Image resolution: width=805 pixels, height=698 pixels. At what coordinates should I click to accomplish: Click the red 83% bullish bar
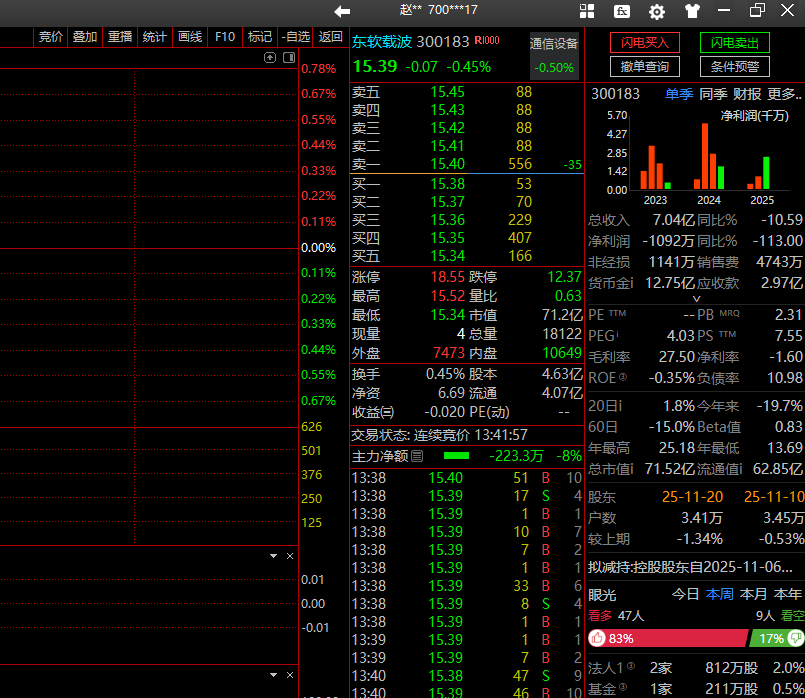[x=667, y=638]
